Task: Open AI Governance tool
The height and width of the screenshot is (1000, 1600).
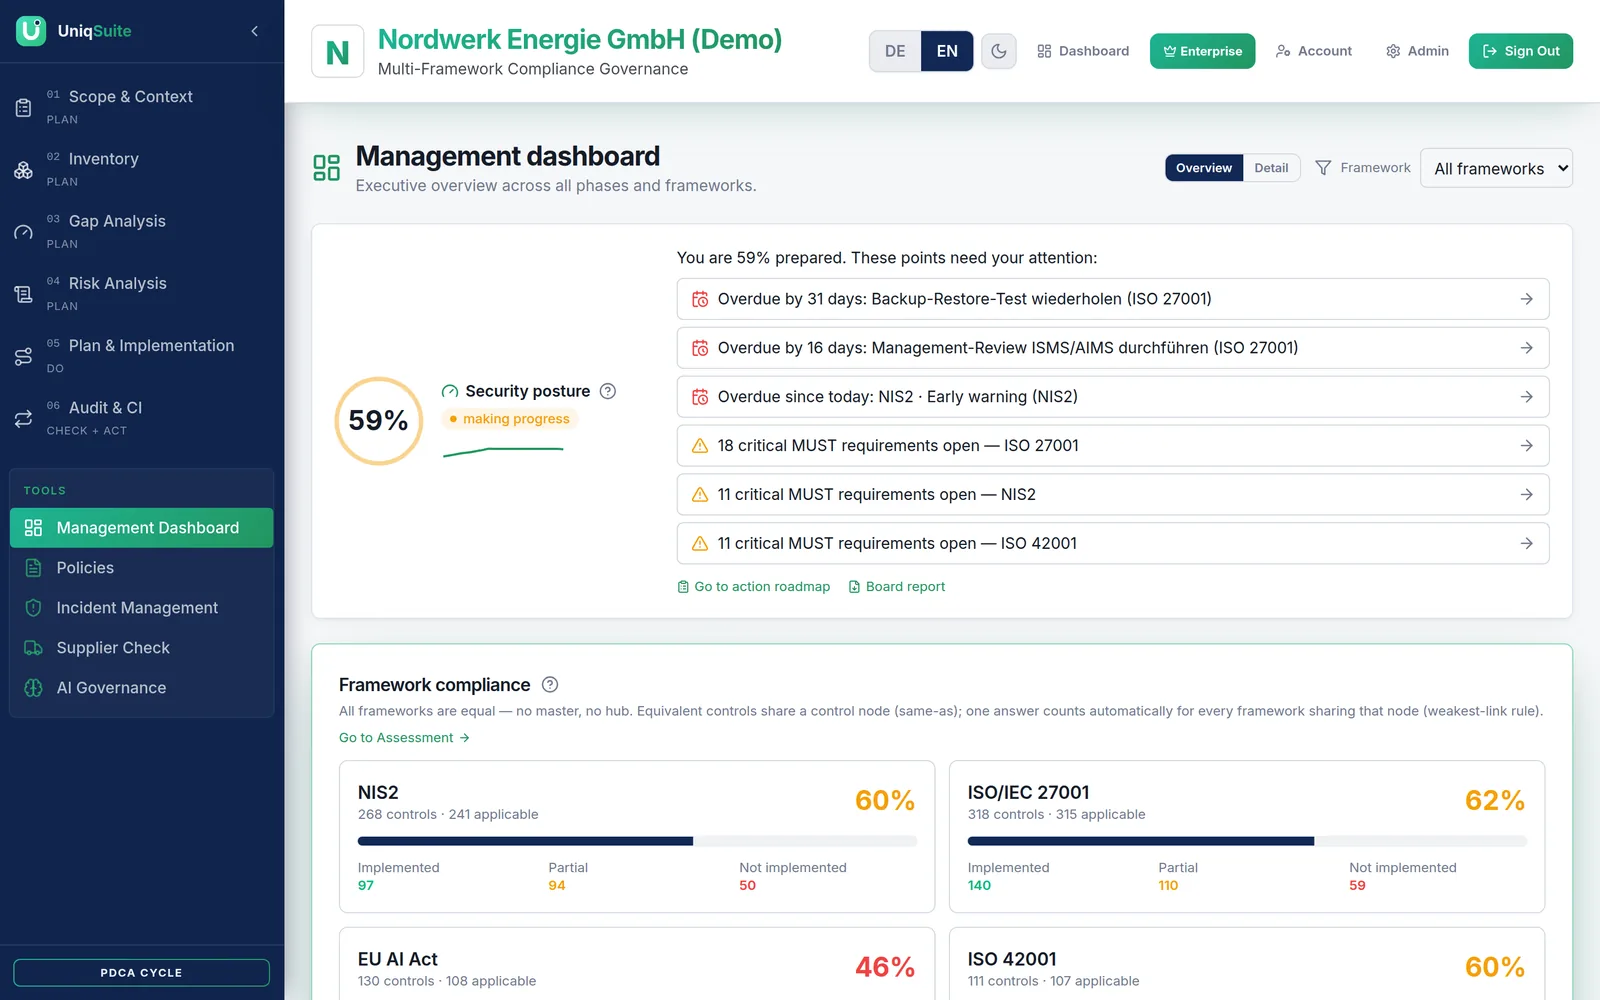Action: pos(141,688)
